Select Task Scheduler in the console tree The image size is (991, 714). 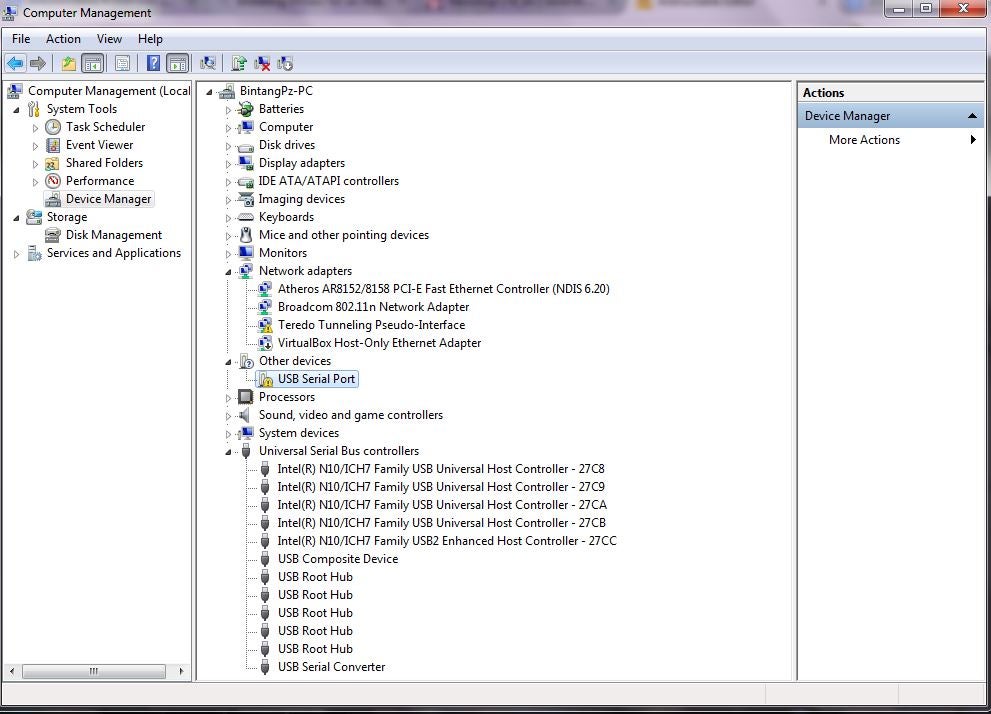point(106,127)
